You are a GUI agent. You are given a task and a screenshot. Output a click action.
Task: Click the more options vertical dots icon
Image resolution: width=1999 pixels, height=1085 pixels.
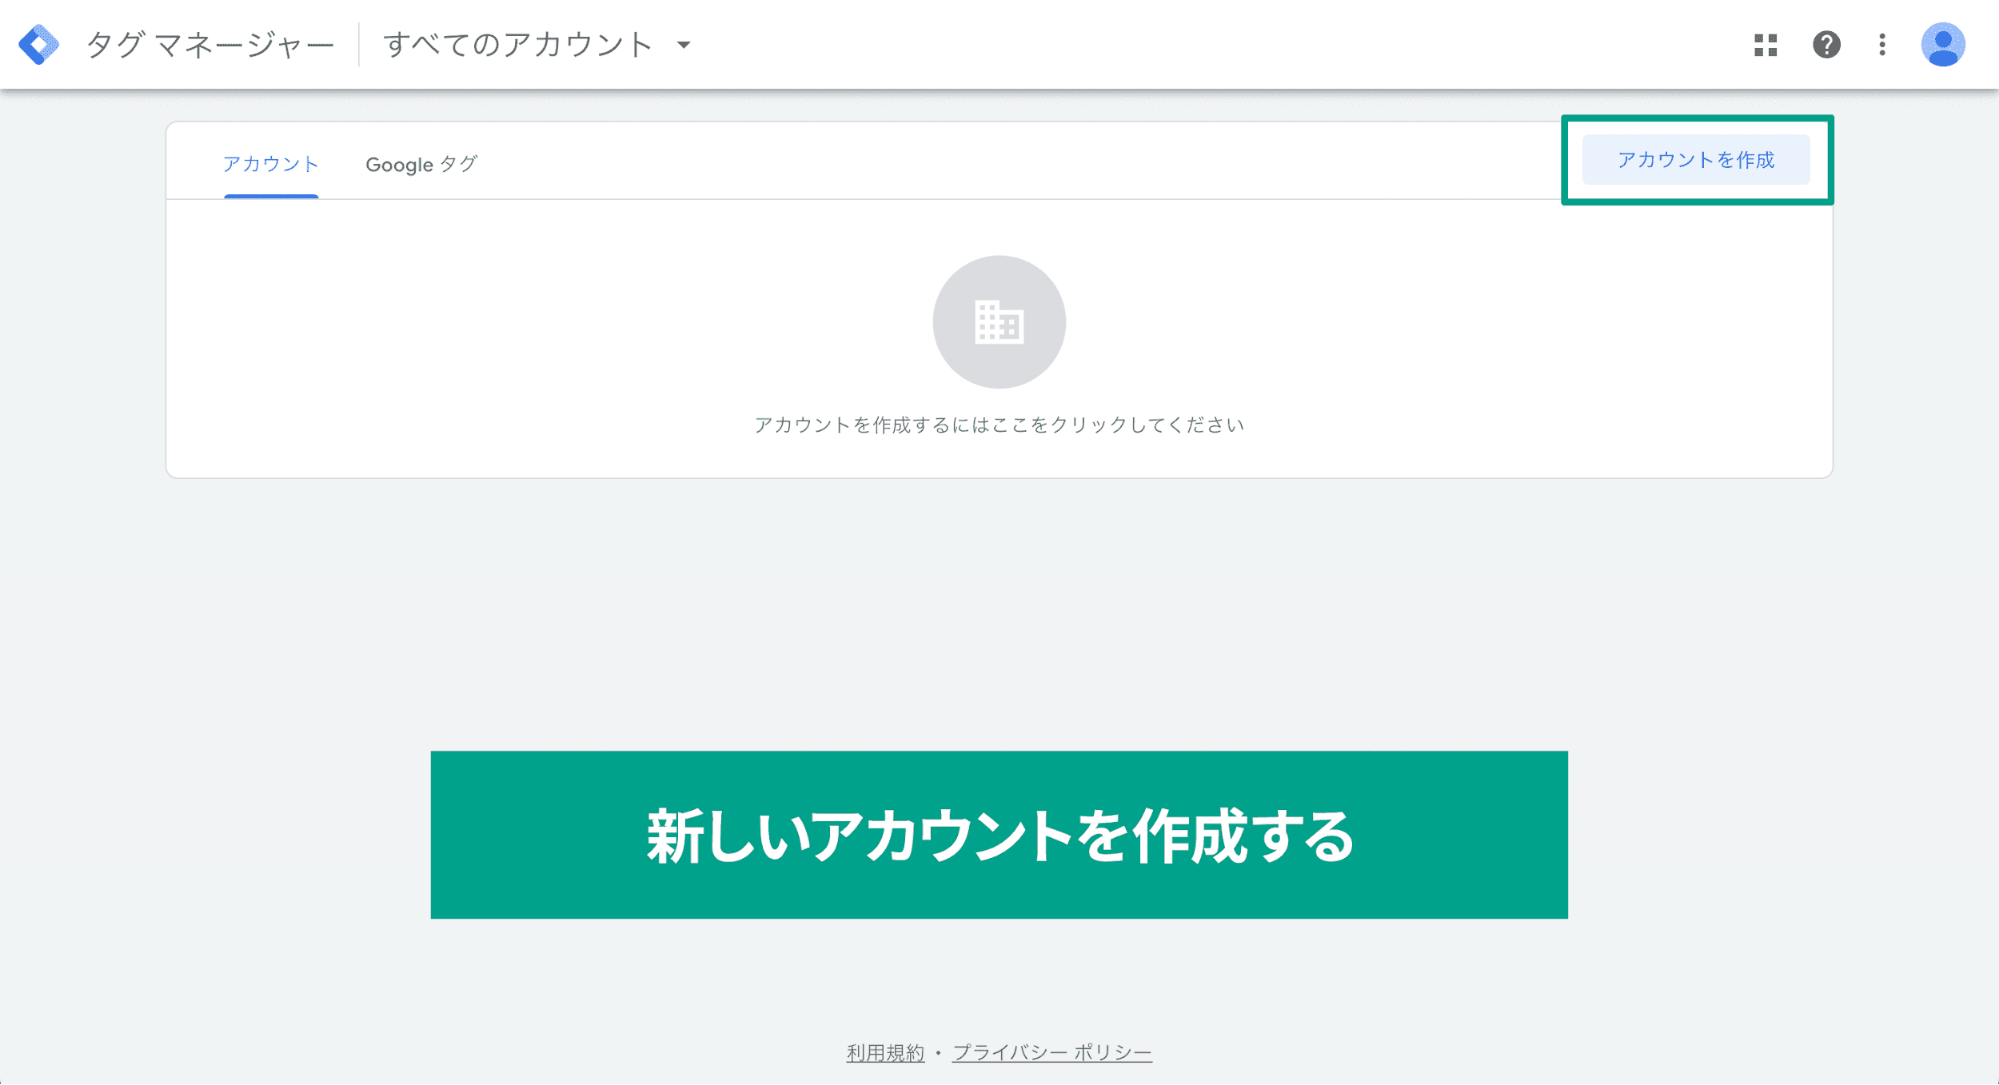click(1881, 44)
